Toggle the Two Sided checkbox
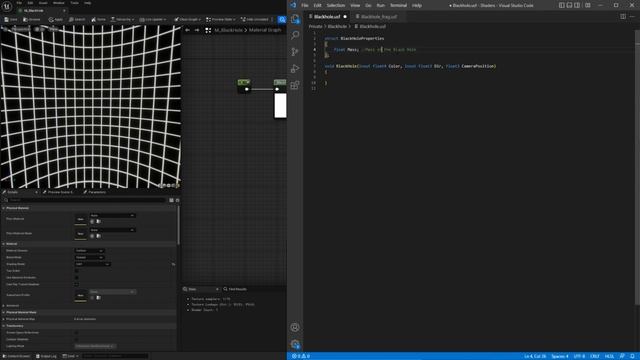640x360 pixels. [x=76, y=271]
